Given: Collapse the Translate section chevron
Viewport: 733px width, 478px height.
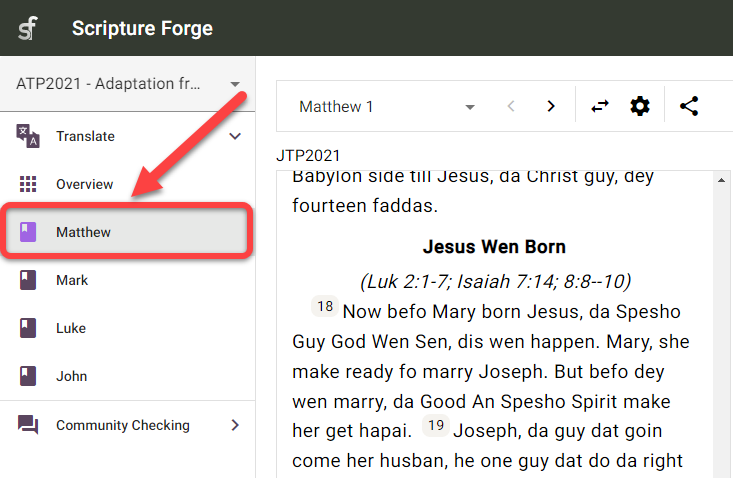Looking at the screenshot, I should click(236, 136).
